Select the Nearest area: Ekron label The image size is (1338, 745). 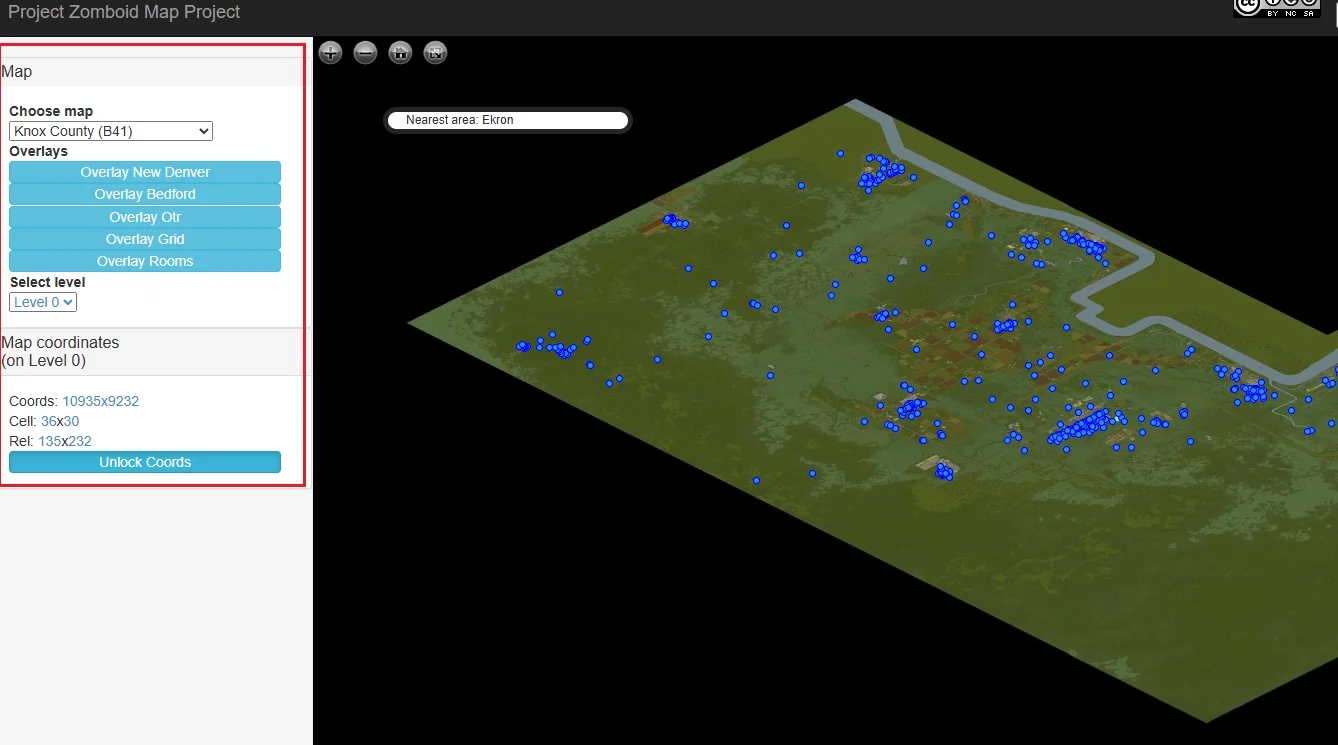coord(460,120)
